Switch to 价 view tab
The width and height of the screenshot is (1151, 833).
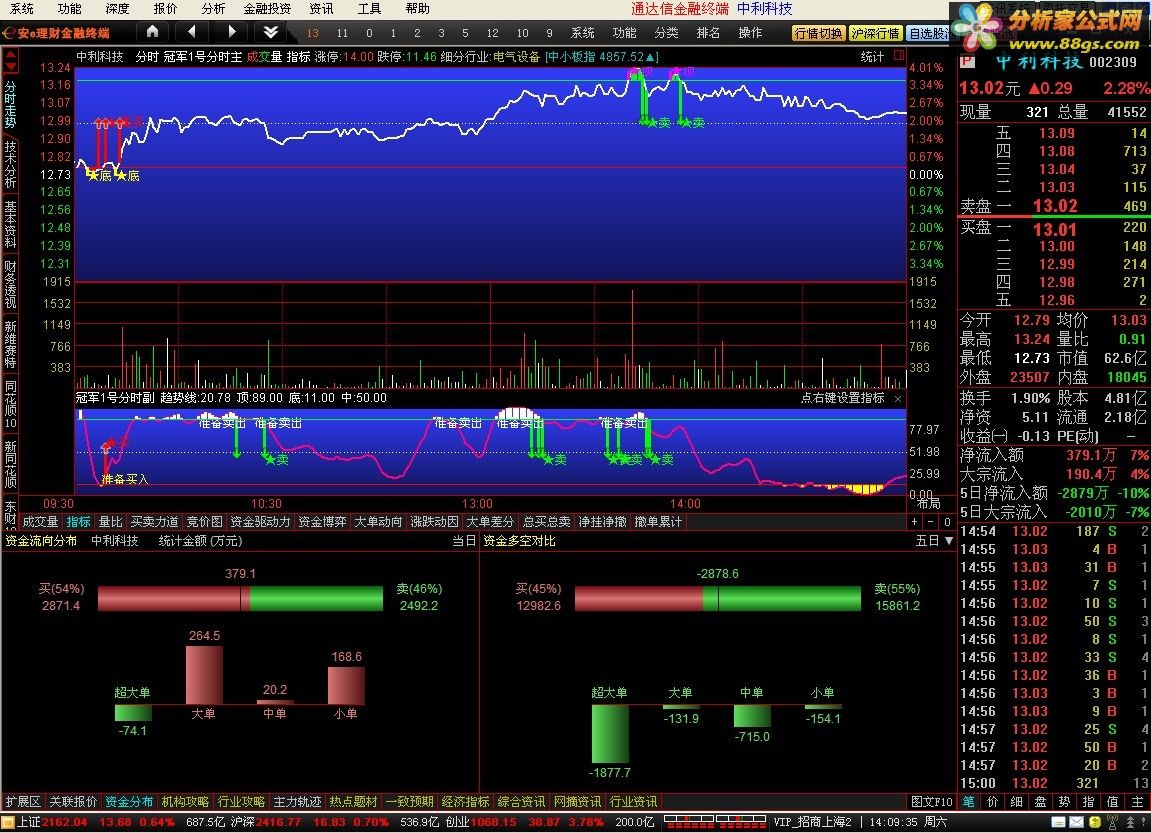[992, 802]
